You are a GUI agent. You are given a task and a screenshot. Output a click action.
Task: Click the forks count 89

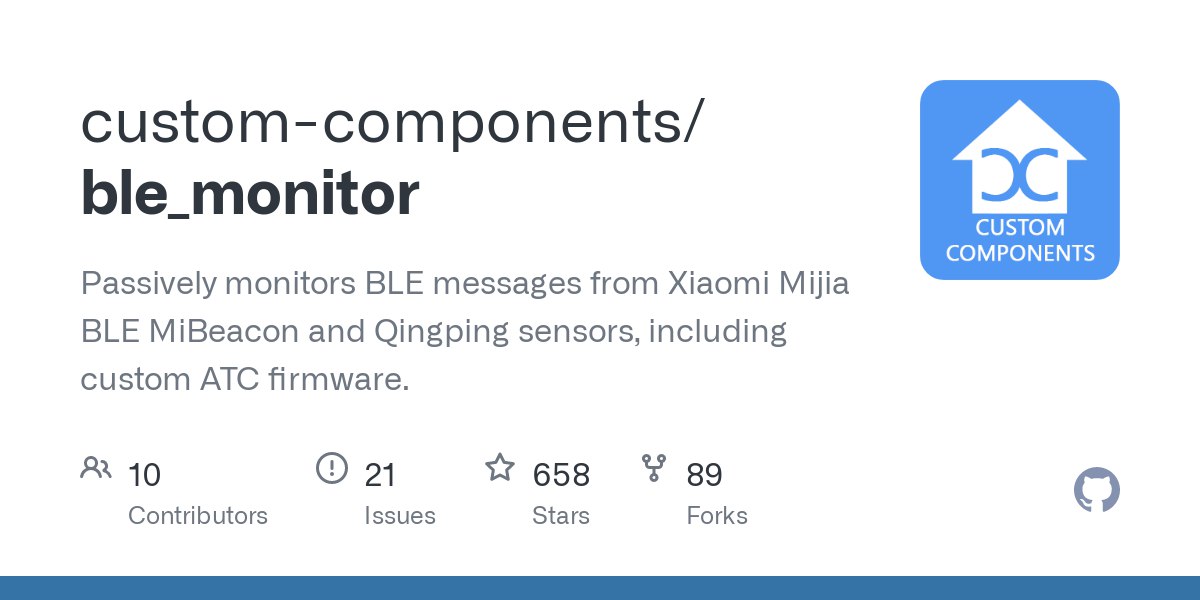coord(704,474)
